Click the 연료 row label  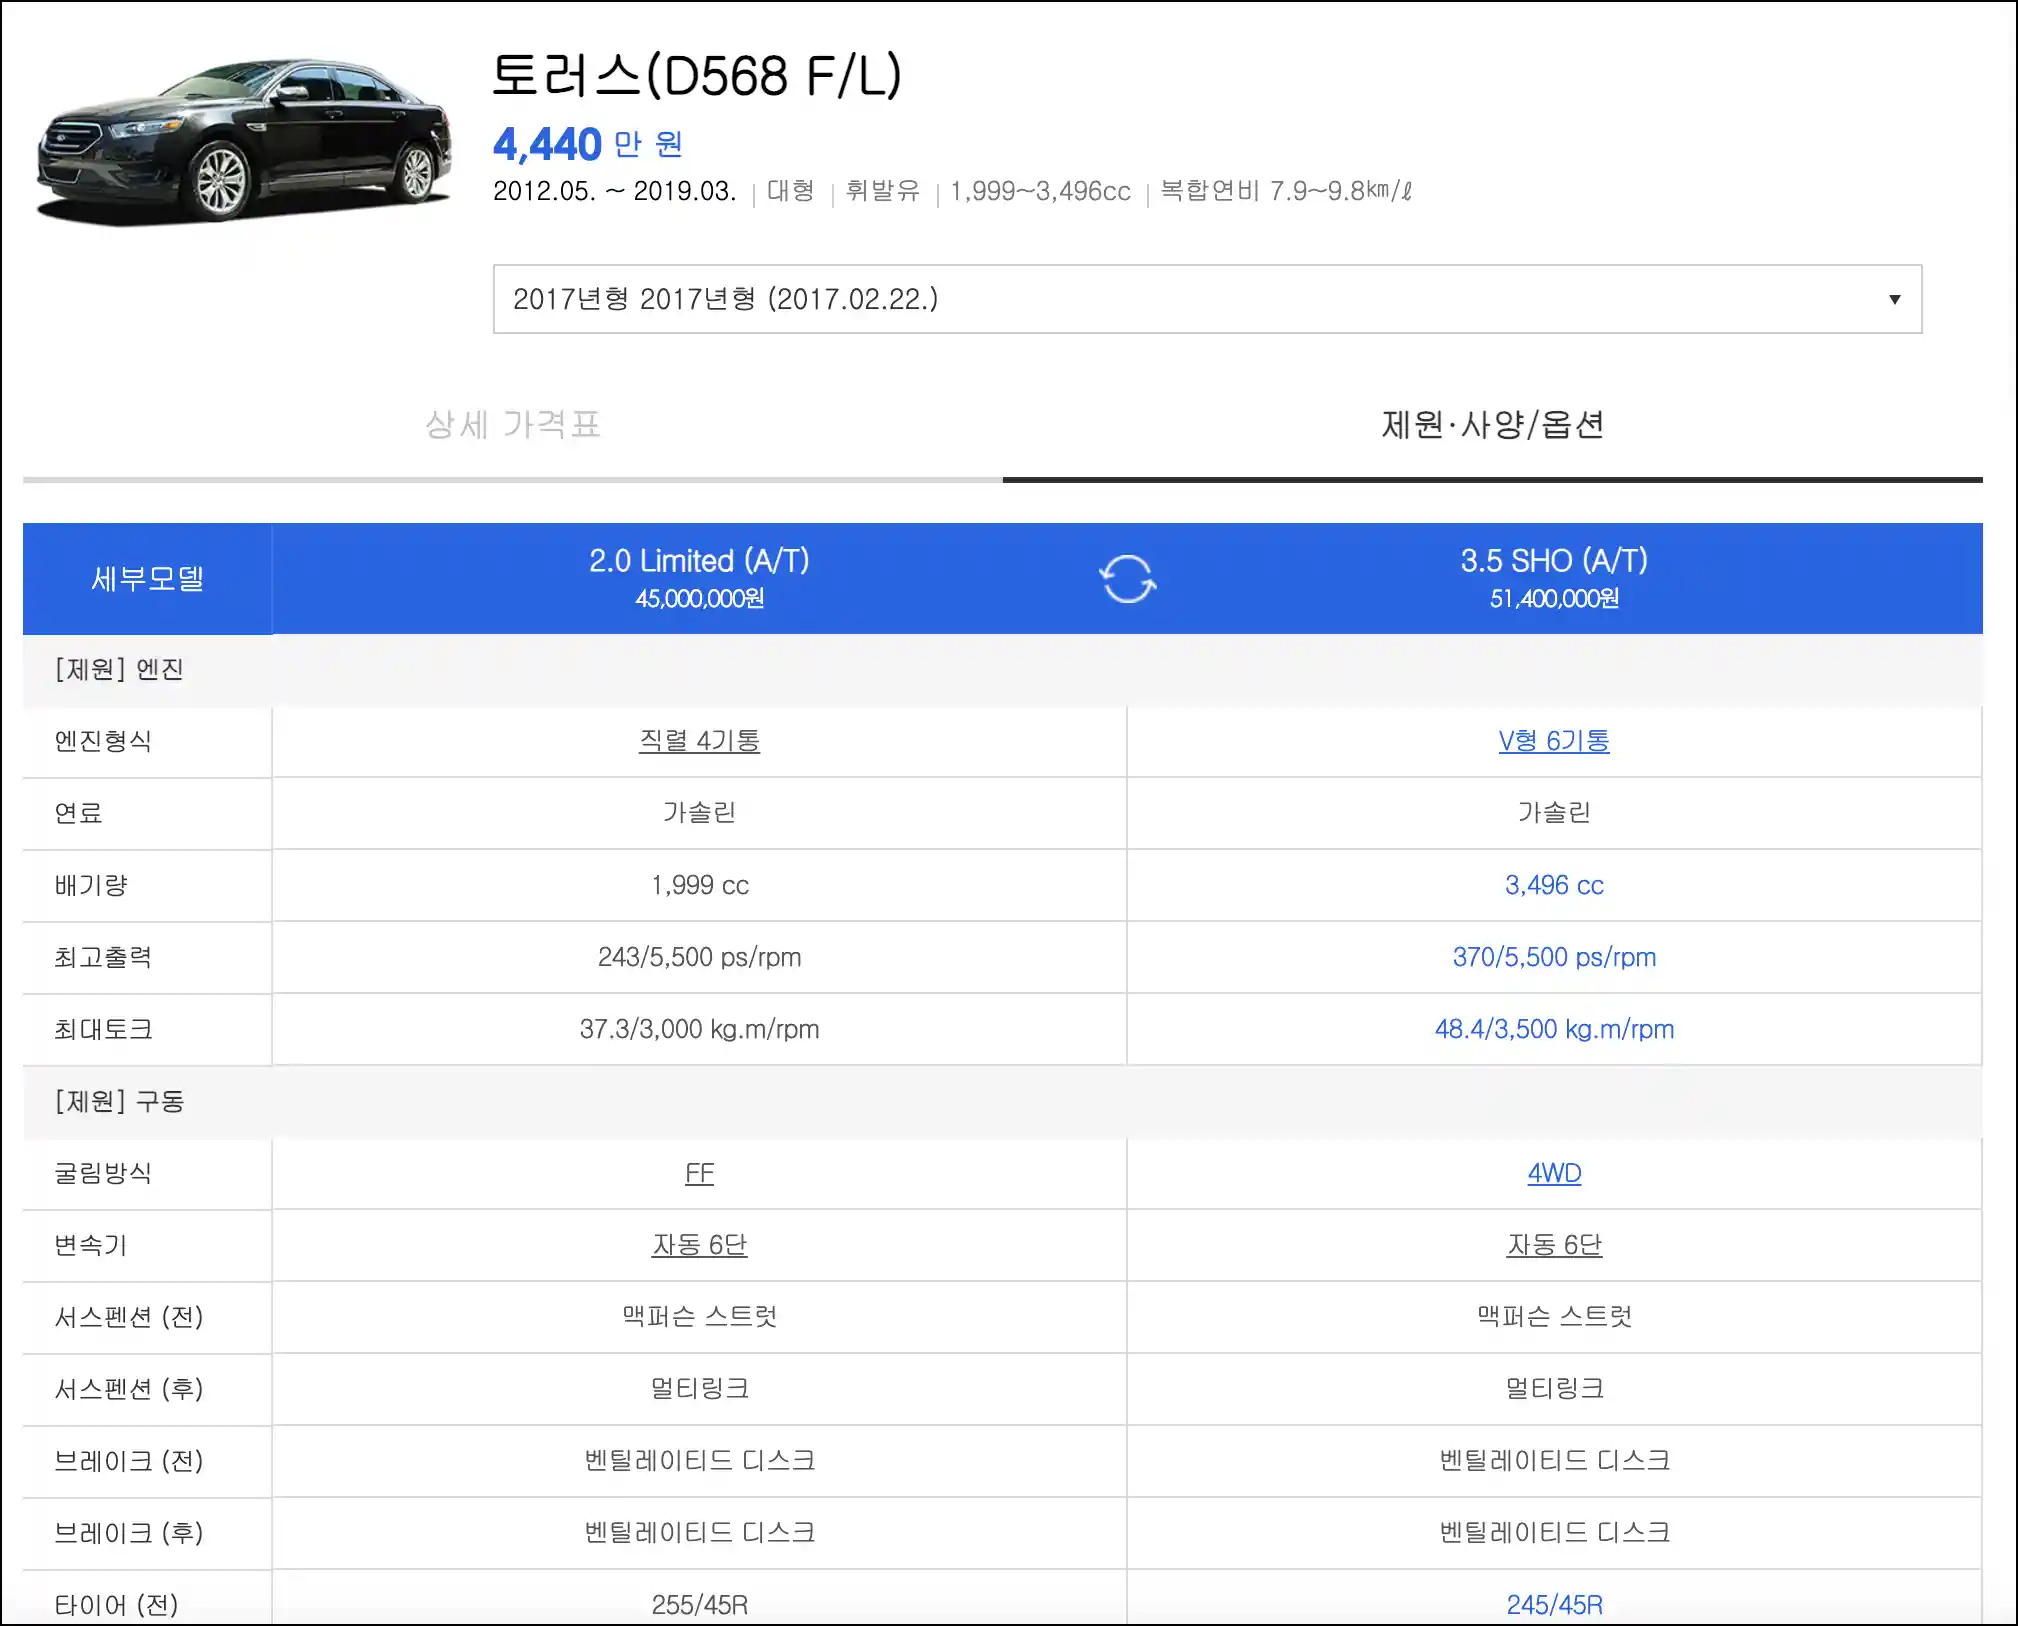point(79,813)
